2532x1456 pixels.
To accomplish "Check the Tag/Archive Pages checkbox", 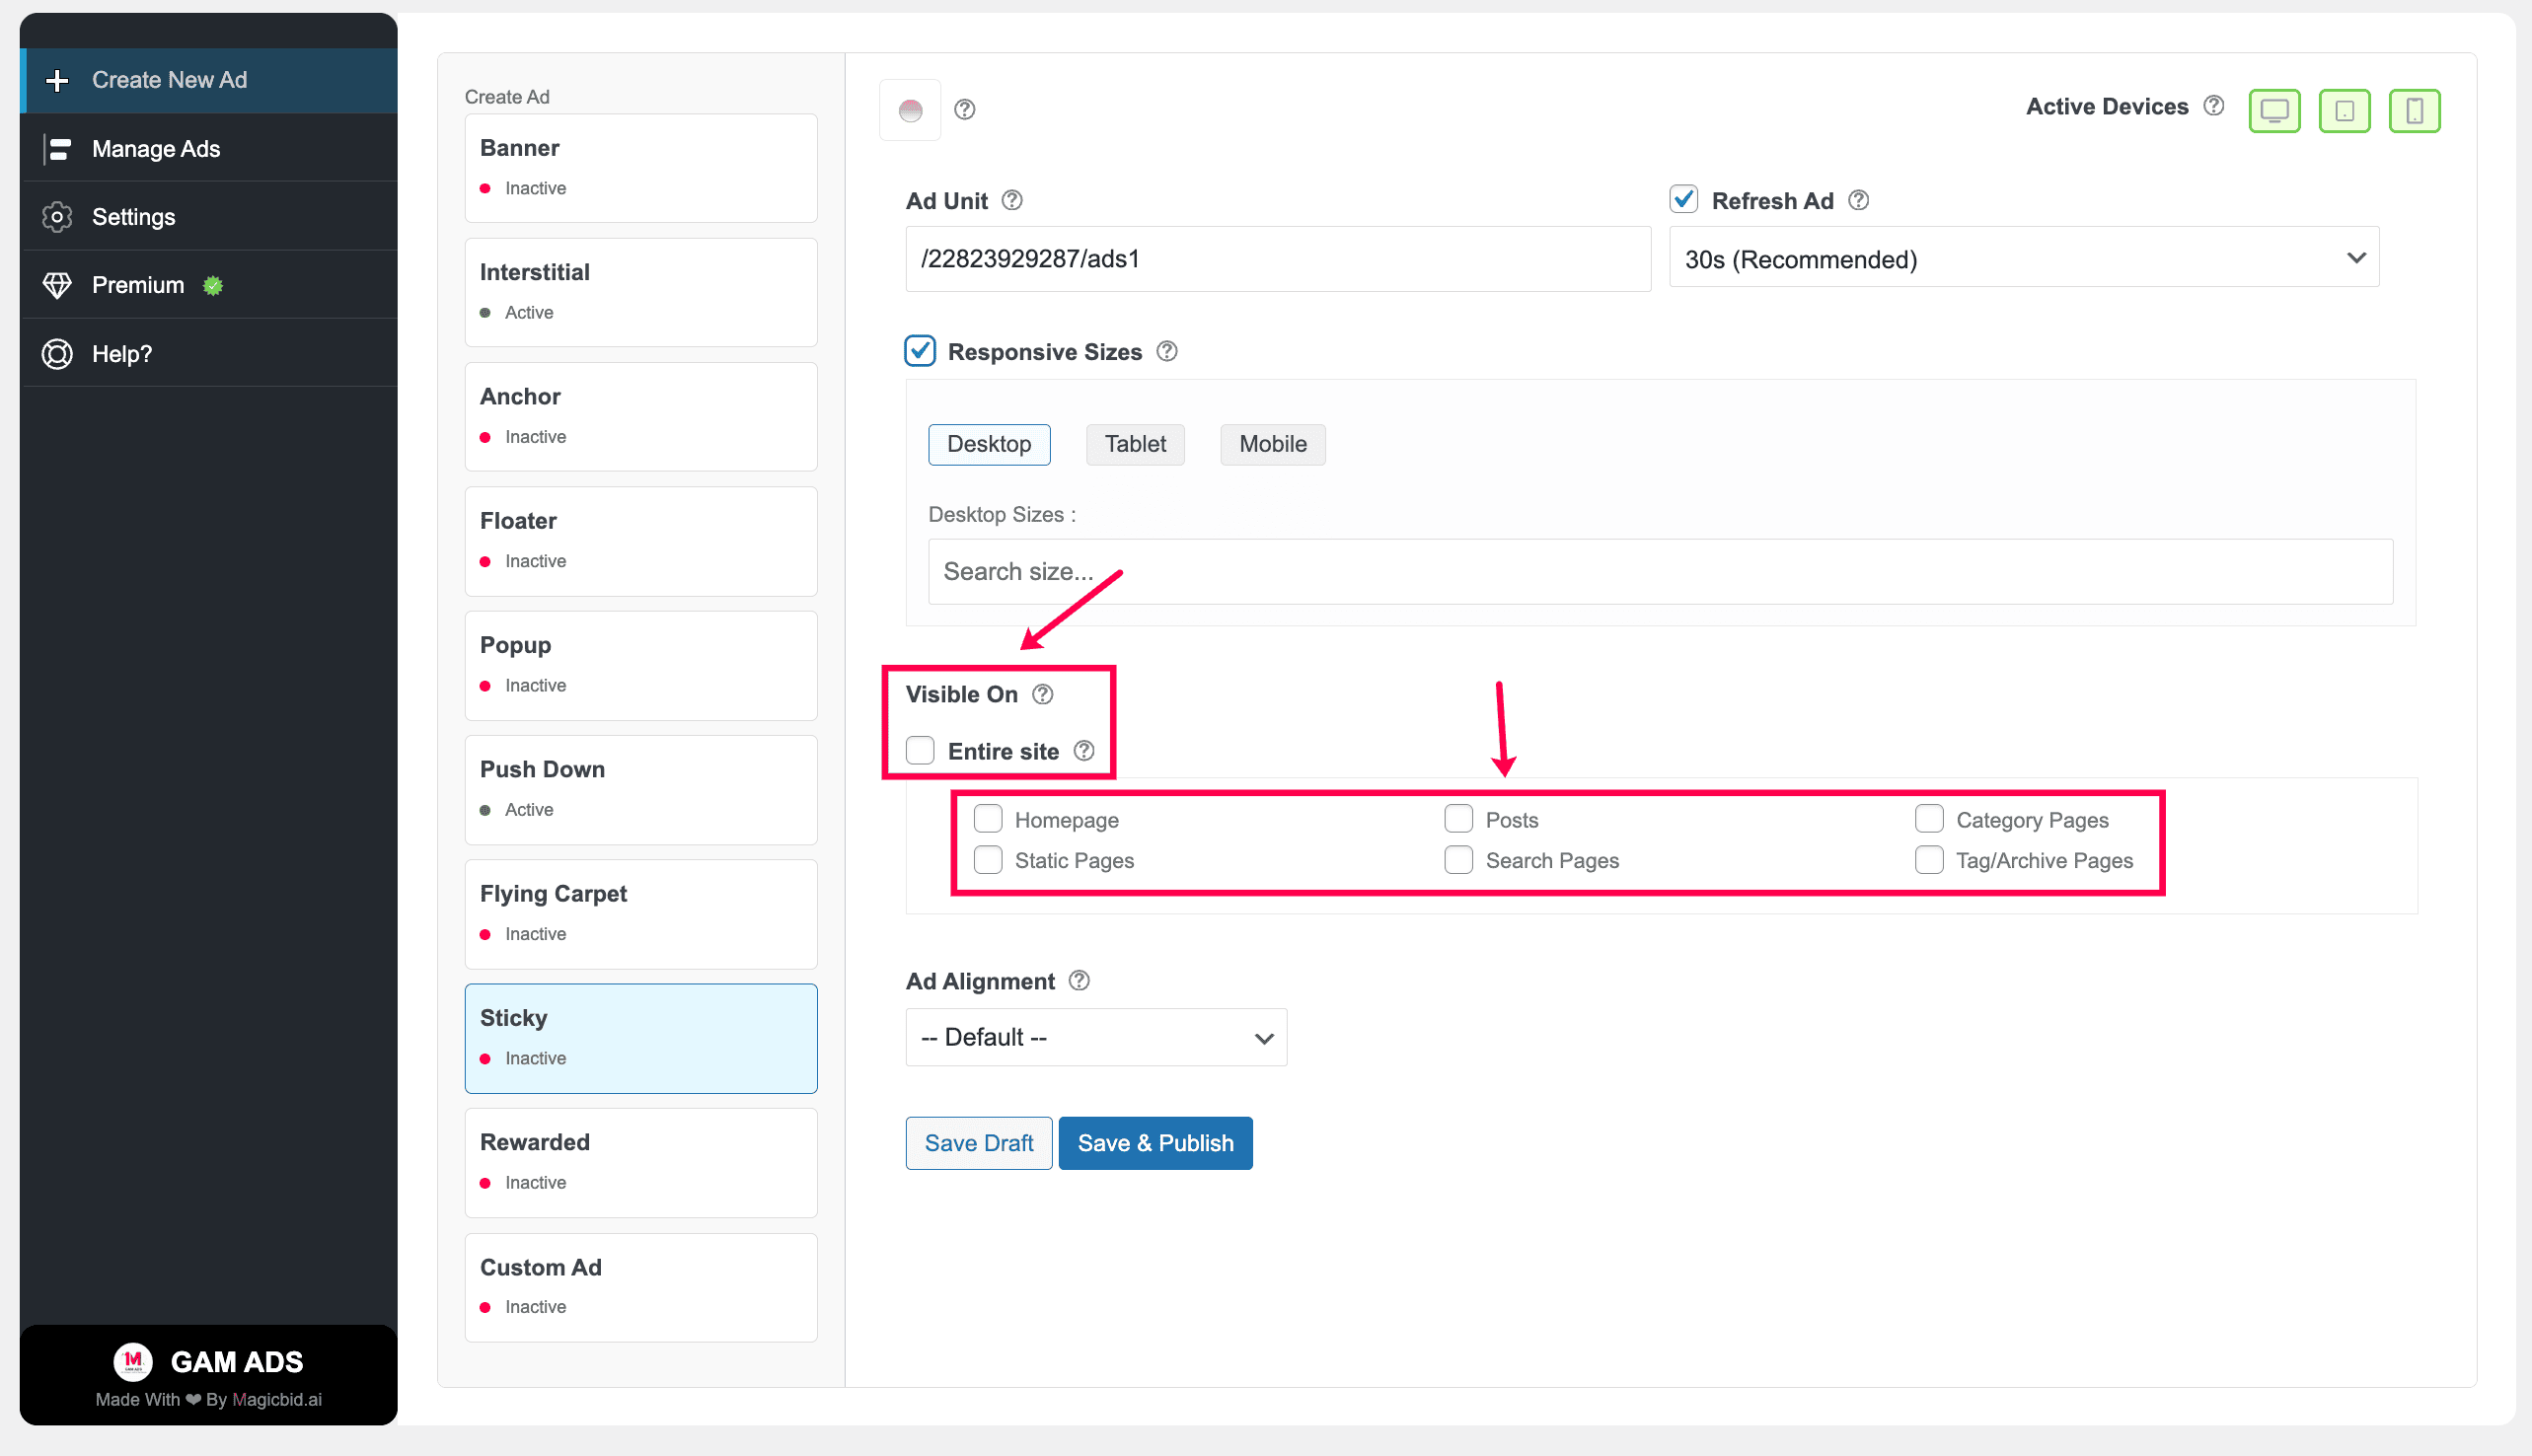I will tap(1929, 860).
